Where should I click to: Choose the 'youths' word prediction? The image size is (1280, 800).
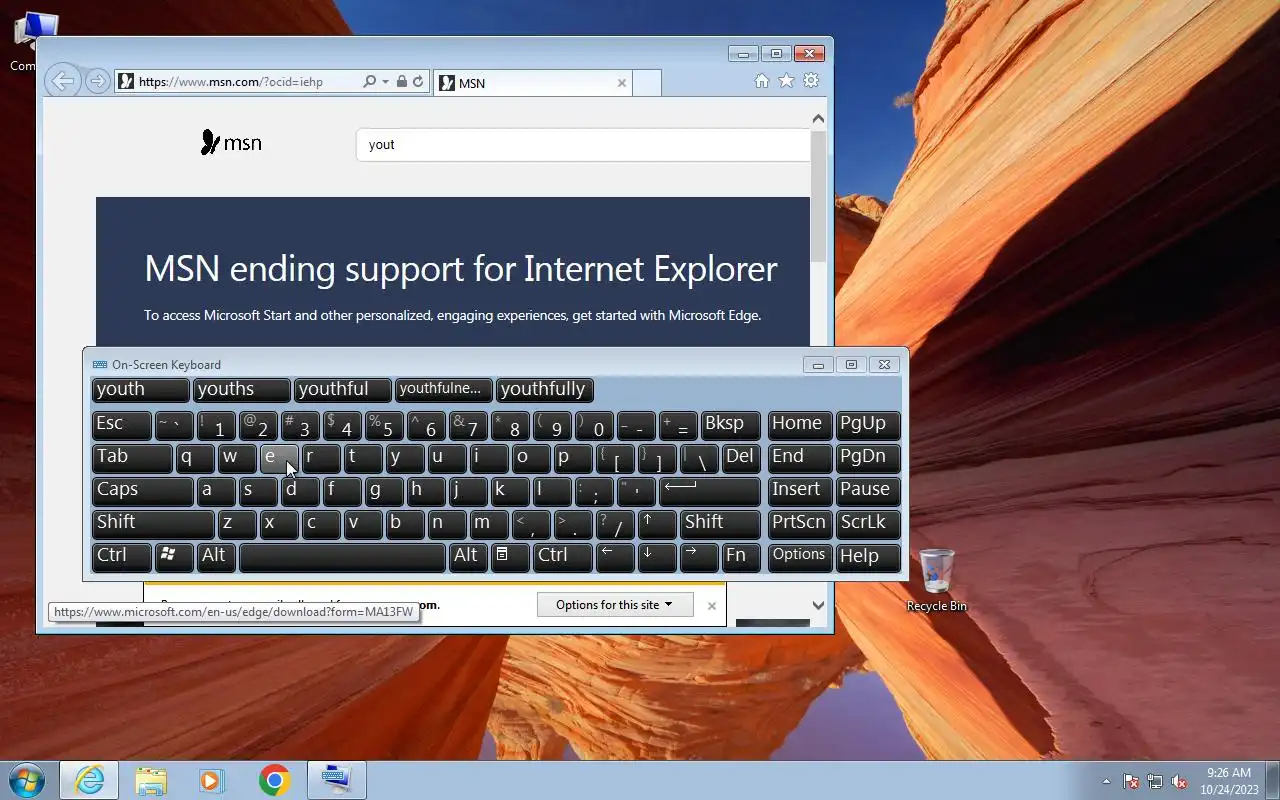point(242,389)
